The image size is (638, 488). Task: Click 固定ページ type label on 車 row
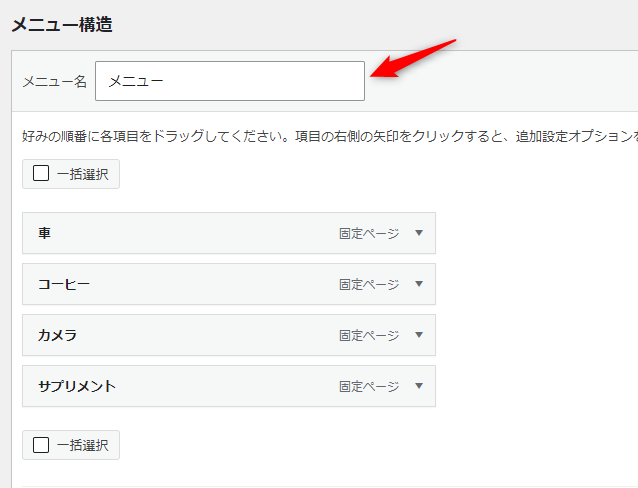(x=368, y=234)
